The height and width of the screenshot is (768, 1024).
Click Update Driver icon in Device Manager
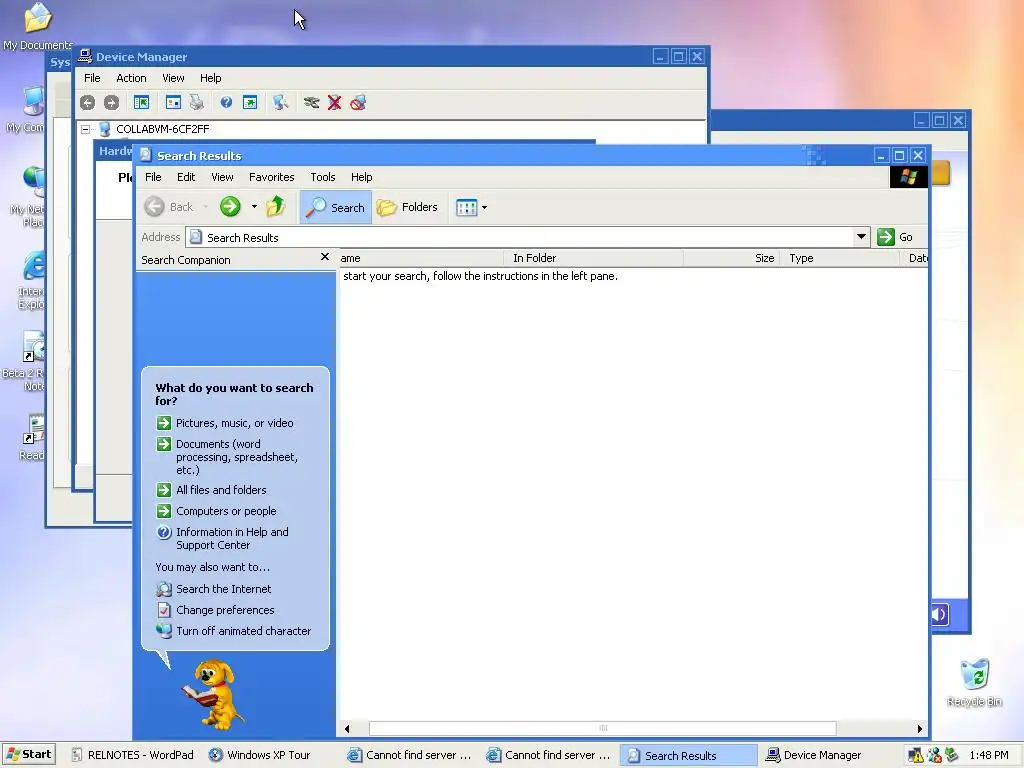click(x=311, y=103)
